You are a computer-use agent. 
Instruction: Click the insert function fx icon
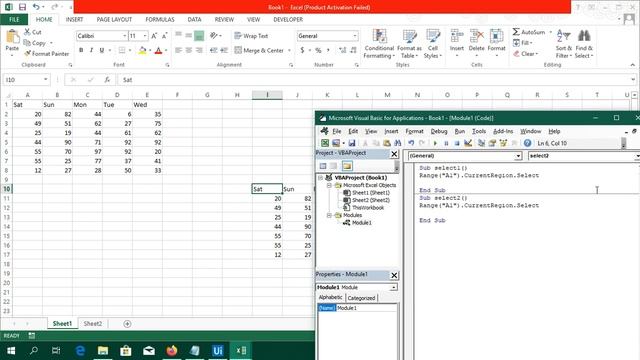pos(107,80)
